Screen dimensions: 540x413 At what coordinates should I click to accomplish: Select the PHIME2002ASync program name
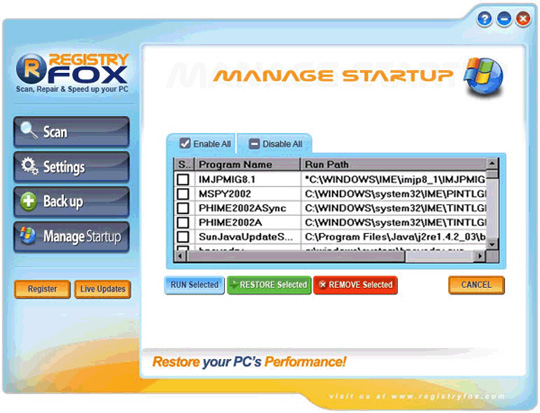(242, 208)
